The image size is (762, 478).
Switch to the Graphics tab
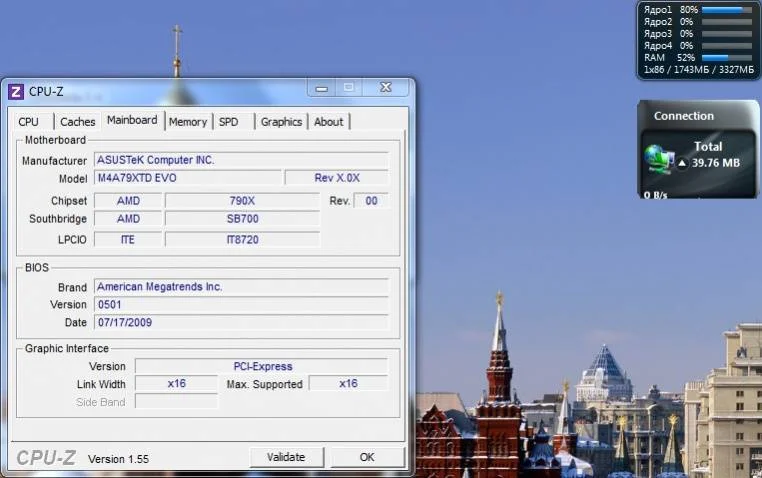[x=281, y=122]
